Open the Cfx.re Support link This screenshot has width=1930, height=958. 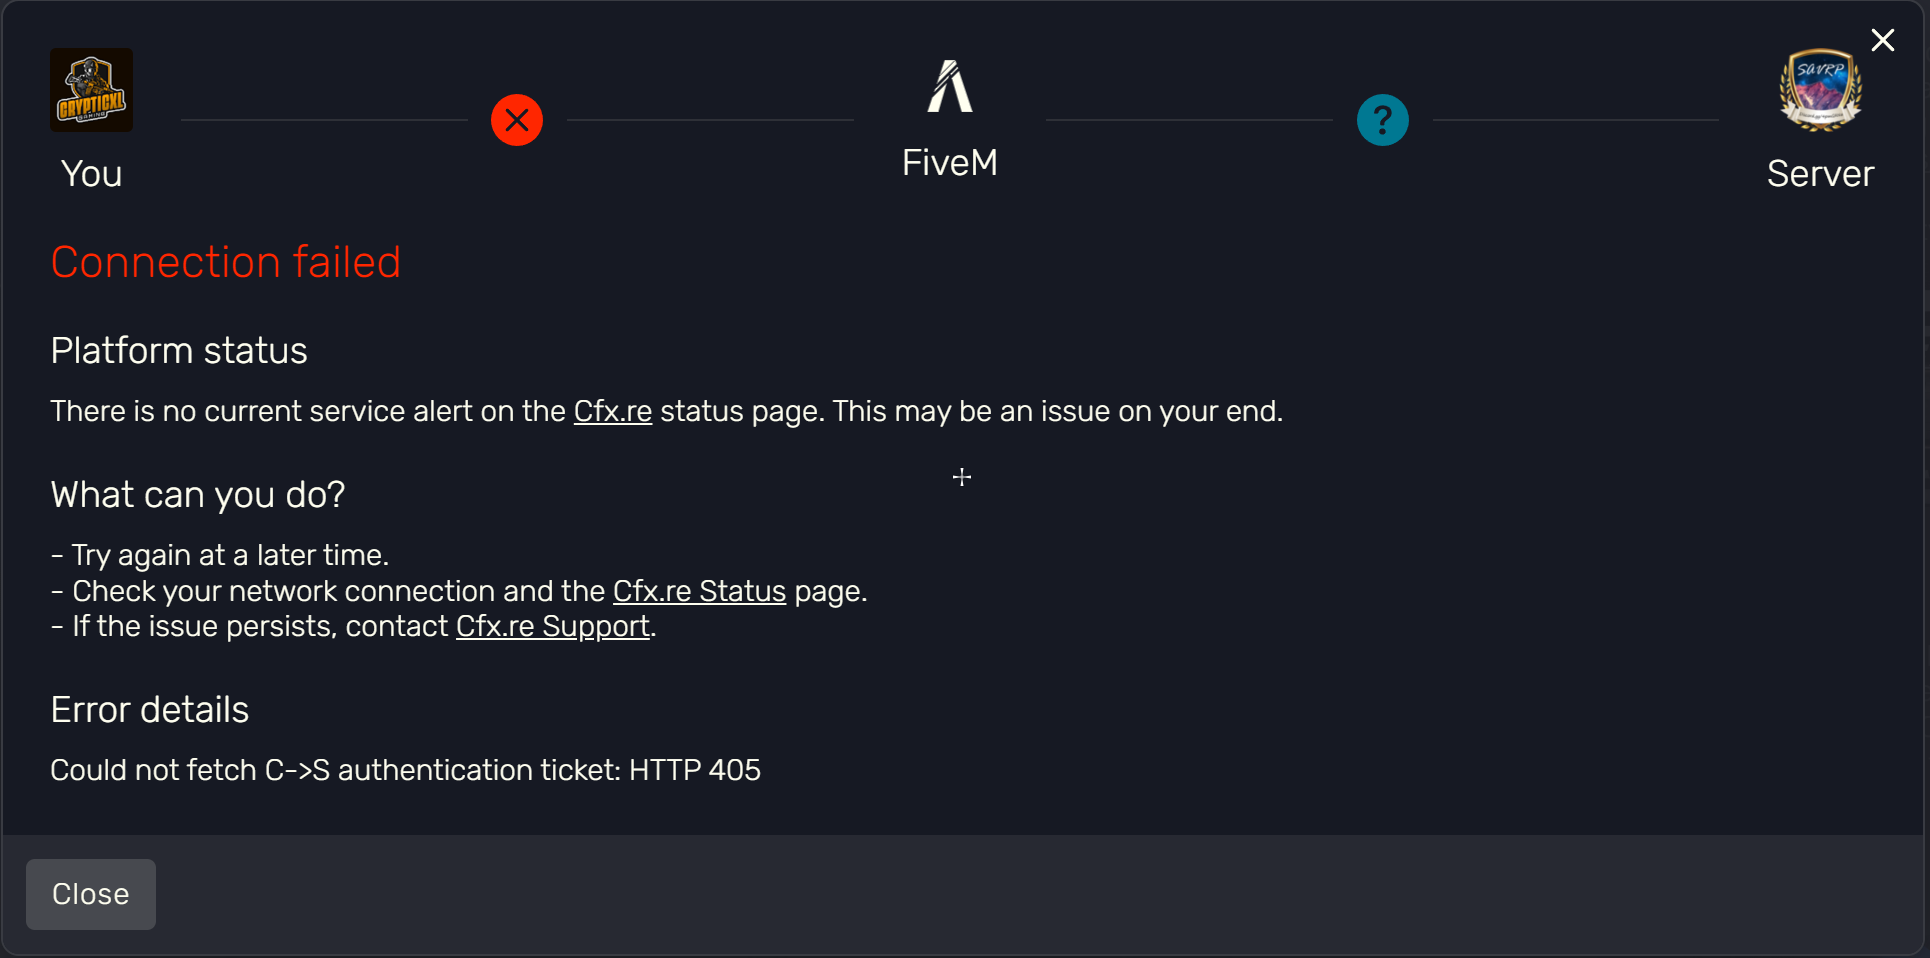[x=553, y=626]
